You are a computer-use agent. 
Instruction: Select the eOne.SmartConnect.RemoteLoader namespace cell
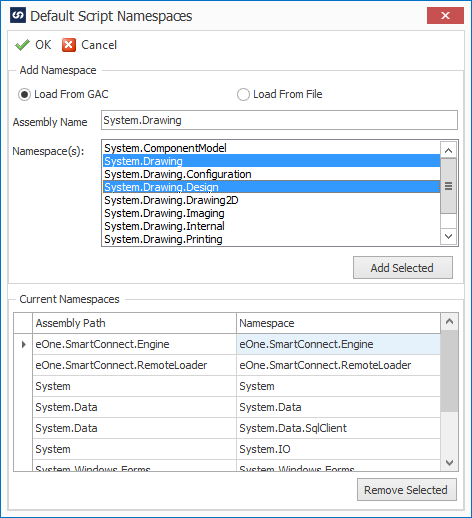point(338,365)
